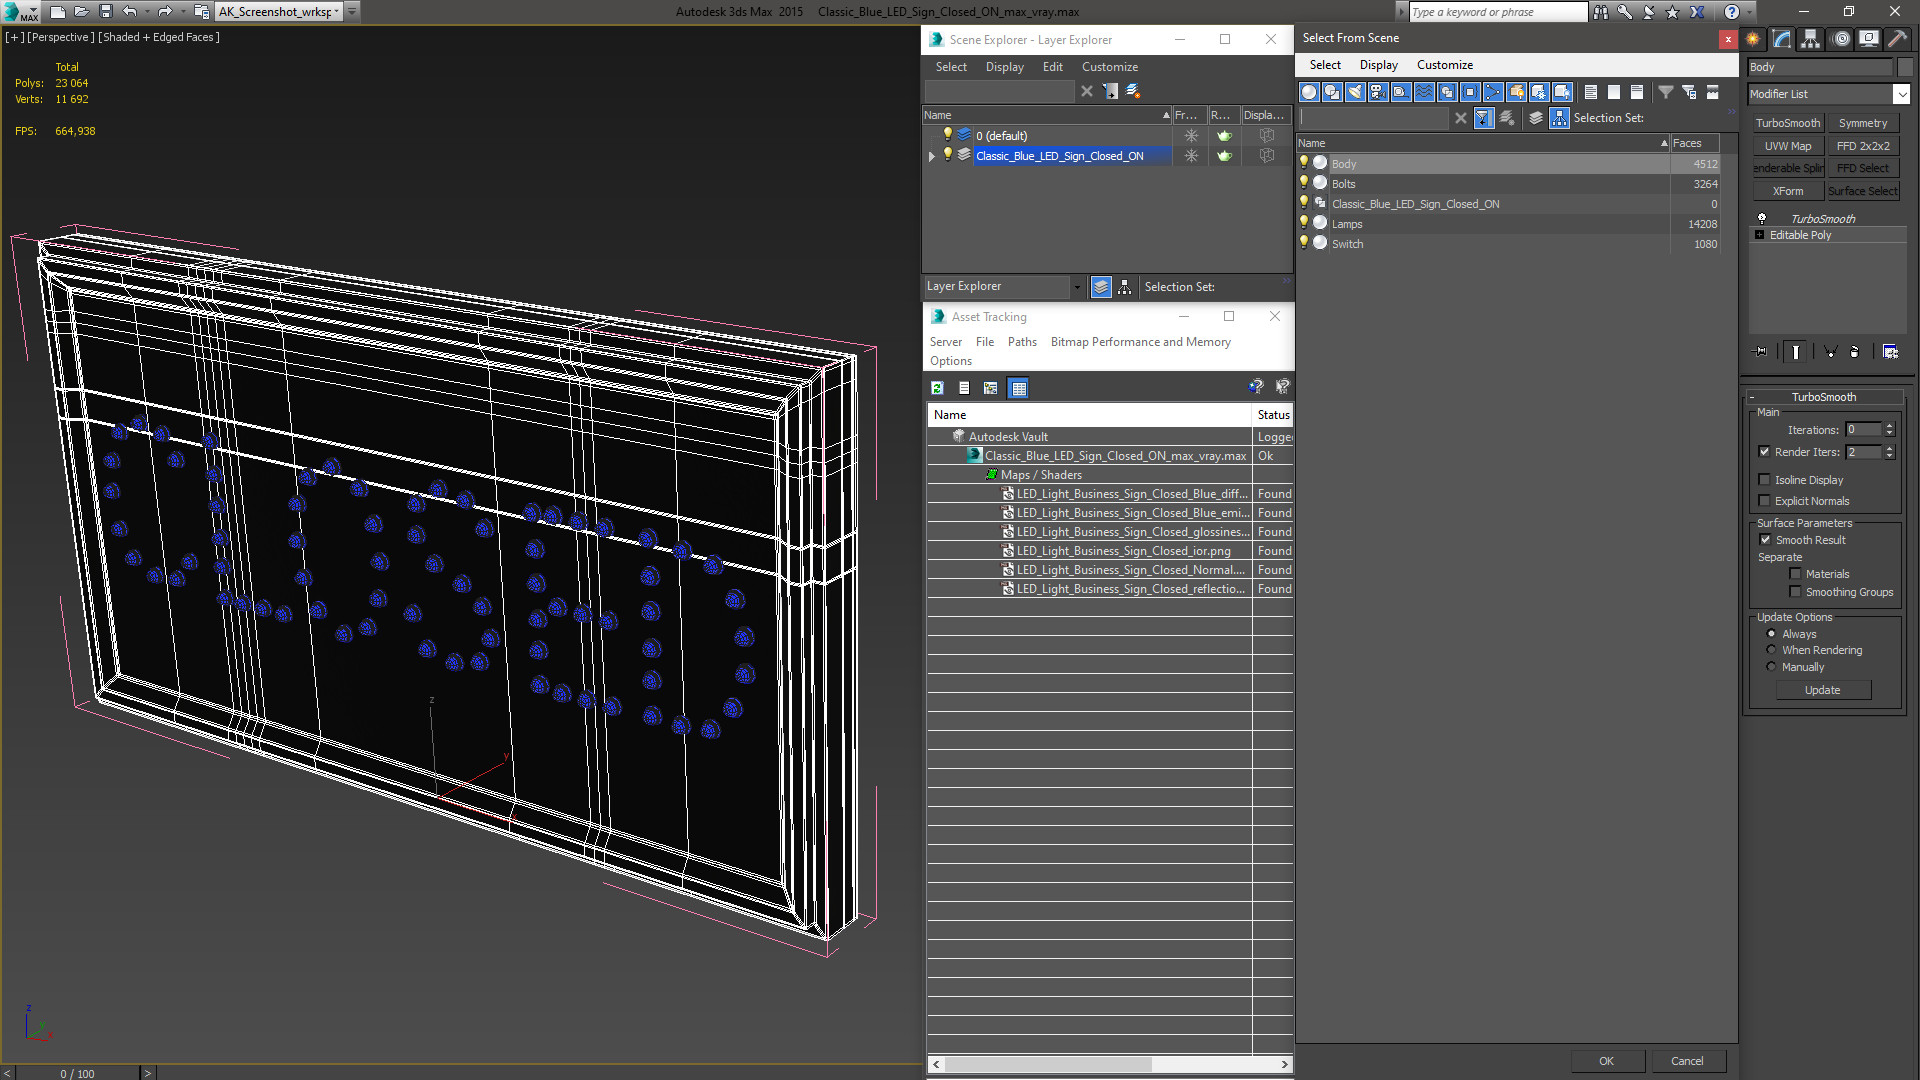Add UVW Map modifier button
This screenshot has height=1080, width=1920.
(x=1787, y=146)
